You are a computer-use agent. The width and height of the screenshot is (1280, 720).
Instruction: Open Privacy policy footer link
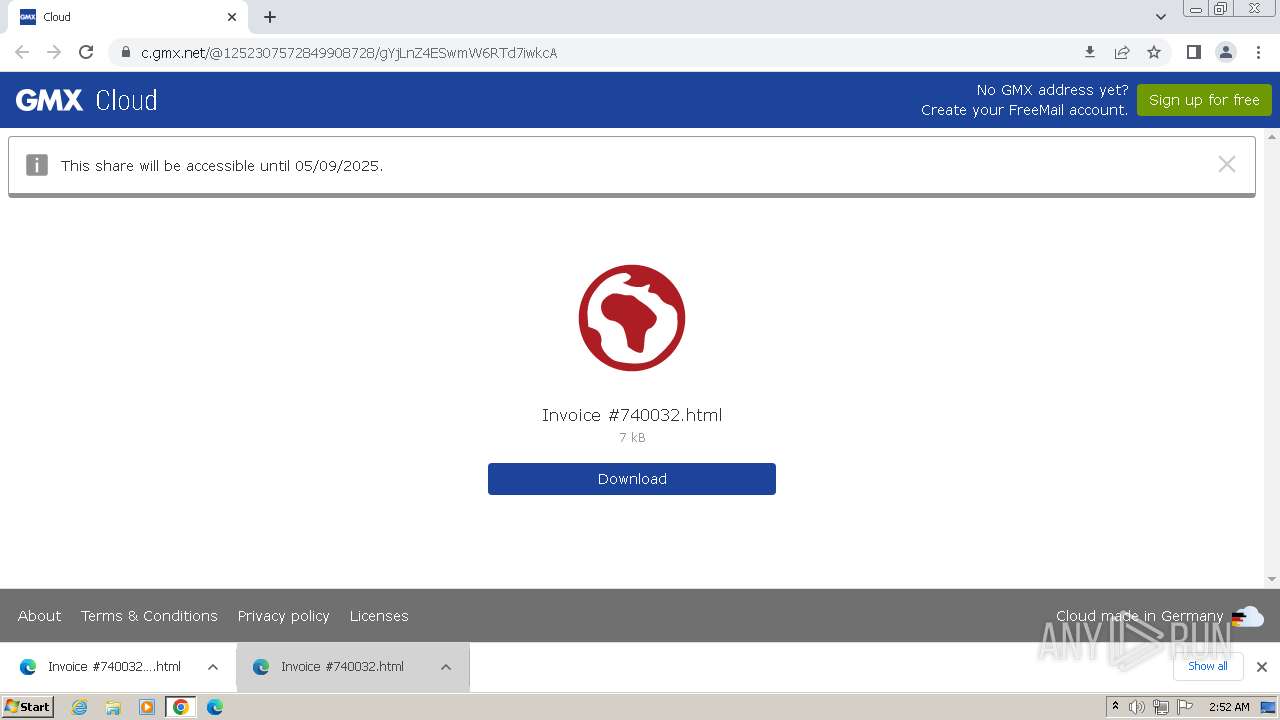283,616
